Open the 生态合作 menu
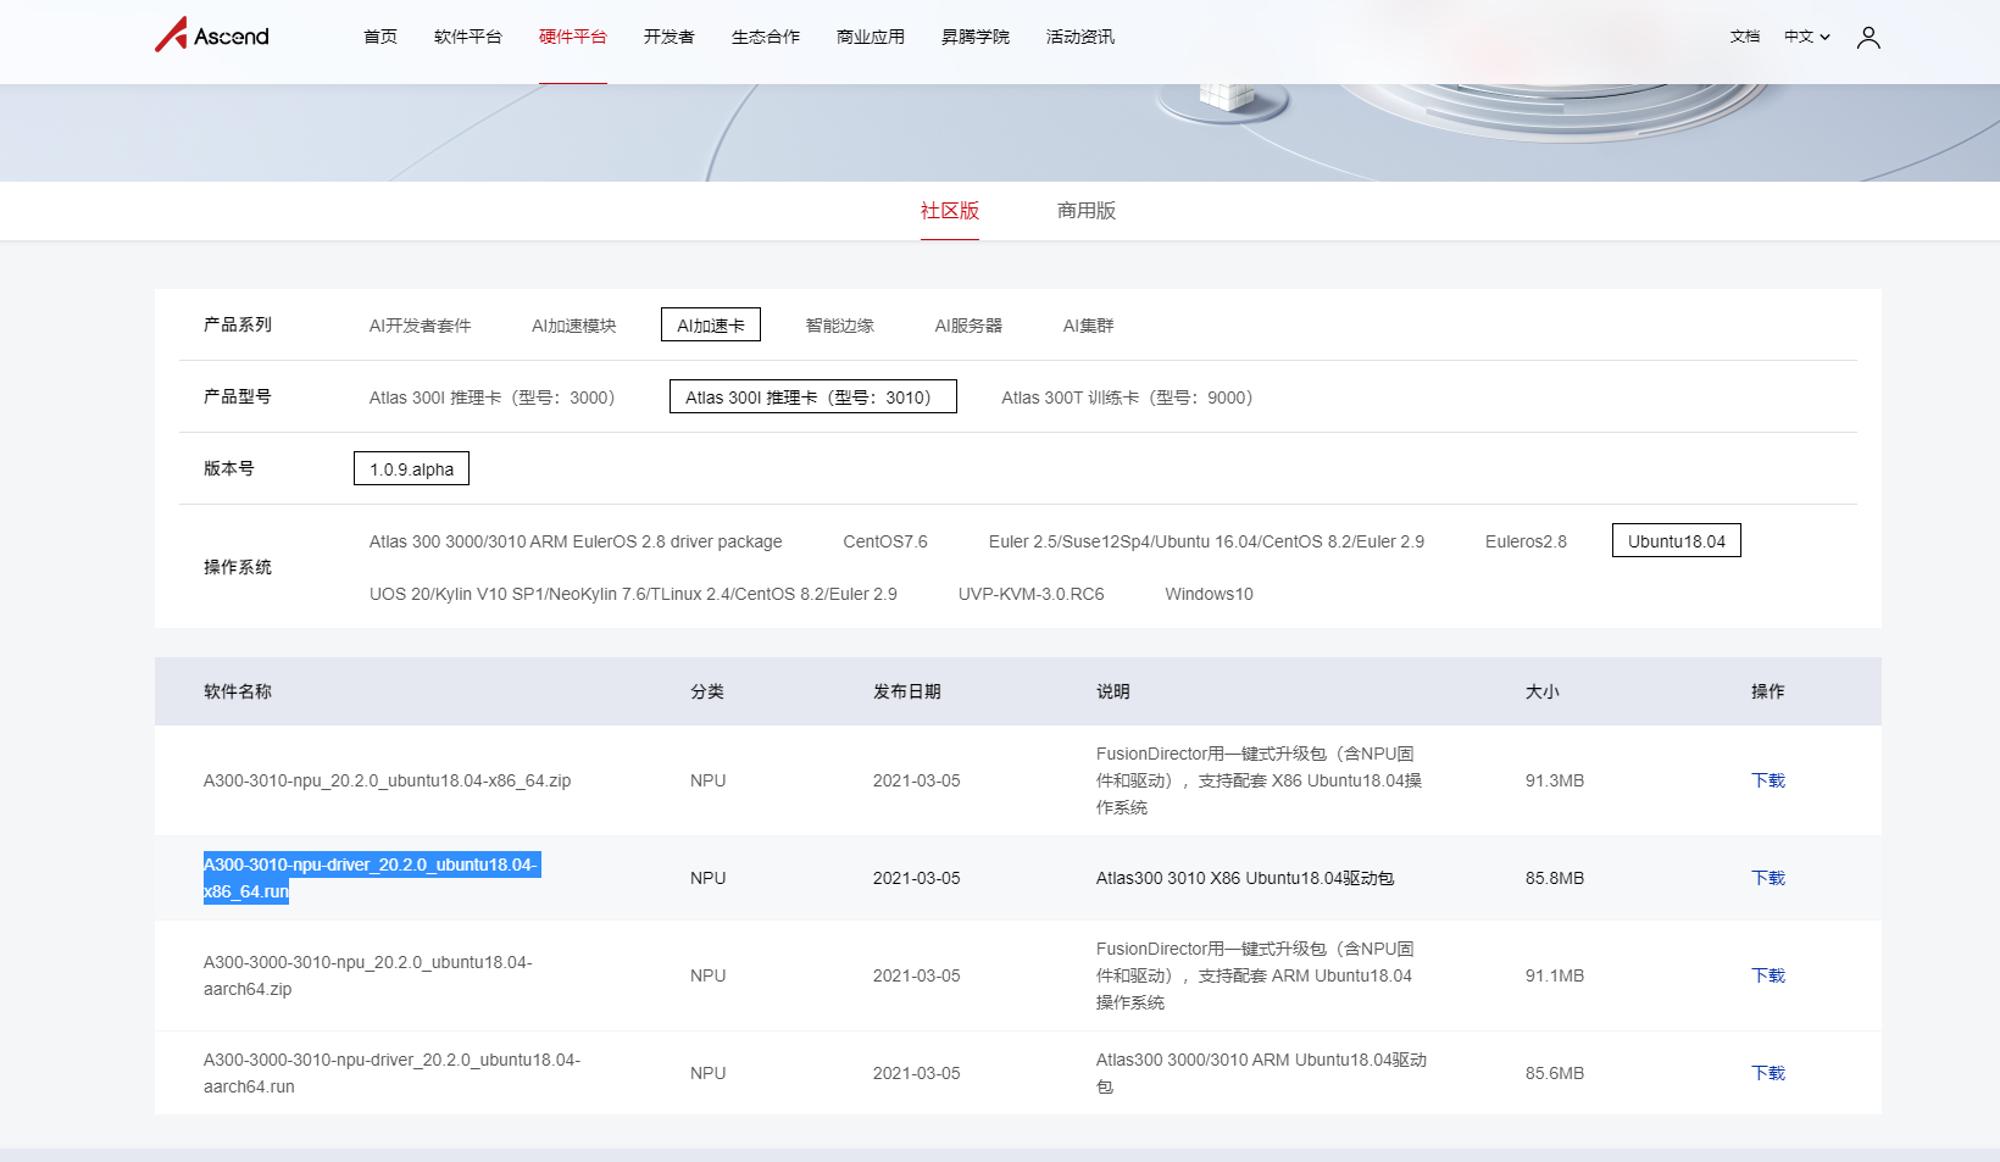2000x1162 pixels. (765, 37)
